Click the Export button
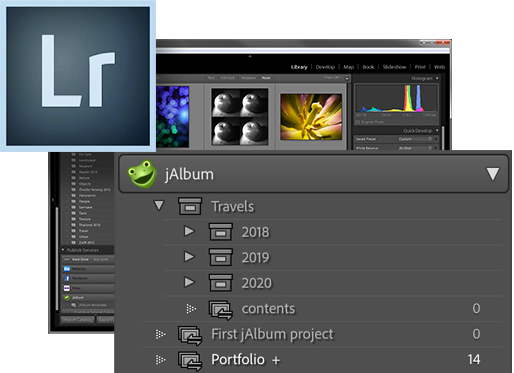Image resolution: width=514 pixels, height=373 pixels. (106, 319)
